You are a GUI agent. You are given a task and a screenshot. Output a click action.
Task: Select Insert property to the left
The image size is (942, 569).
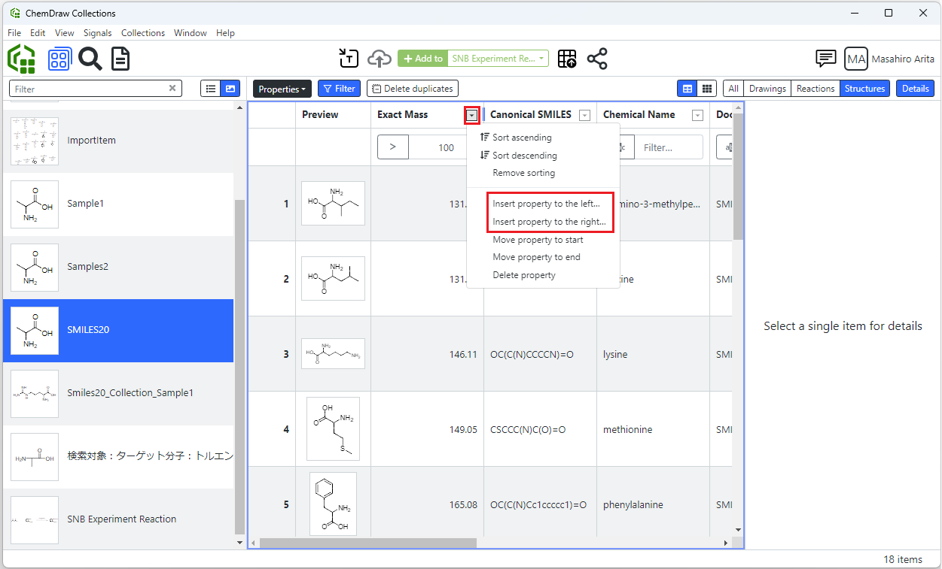coord(545,204)
